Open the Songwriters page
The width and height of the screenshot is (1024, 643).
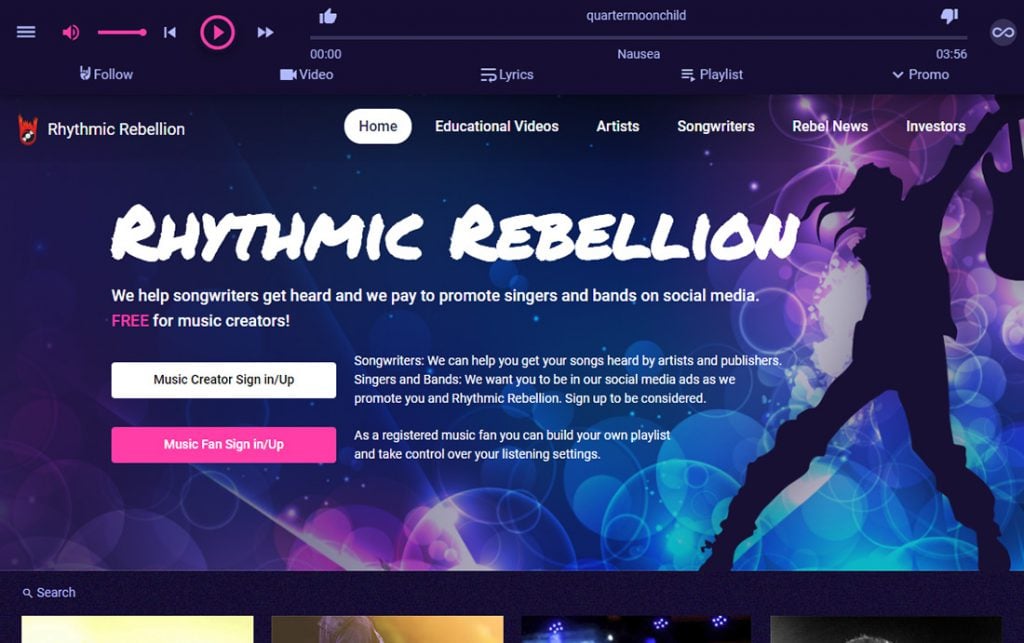tap(716, 126)
